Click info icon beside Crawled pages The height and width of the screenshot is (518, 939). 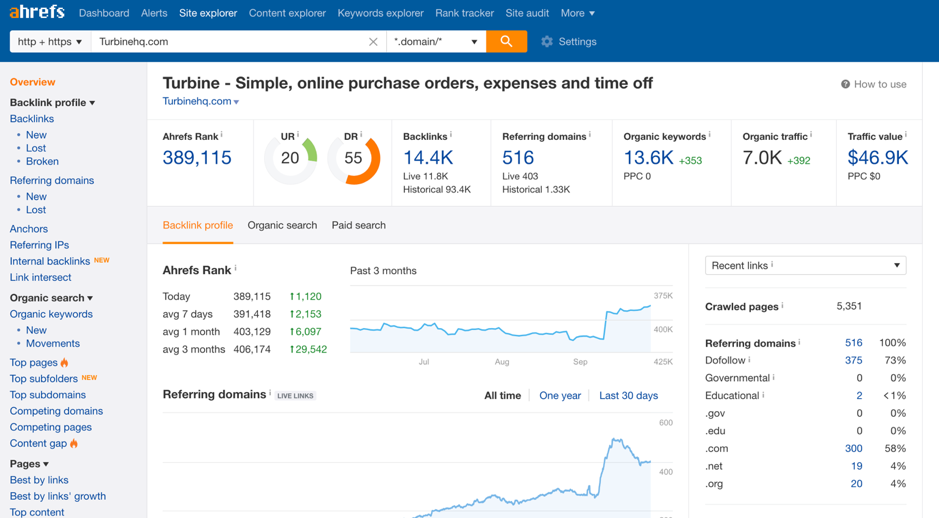(782, 305)
